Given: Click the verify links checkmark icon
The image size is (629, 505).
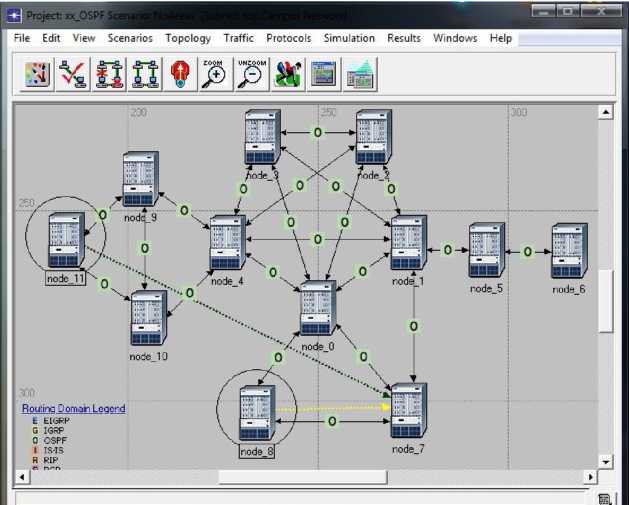Looking at the screenshot, I should (x=73, y=74).
